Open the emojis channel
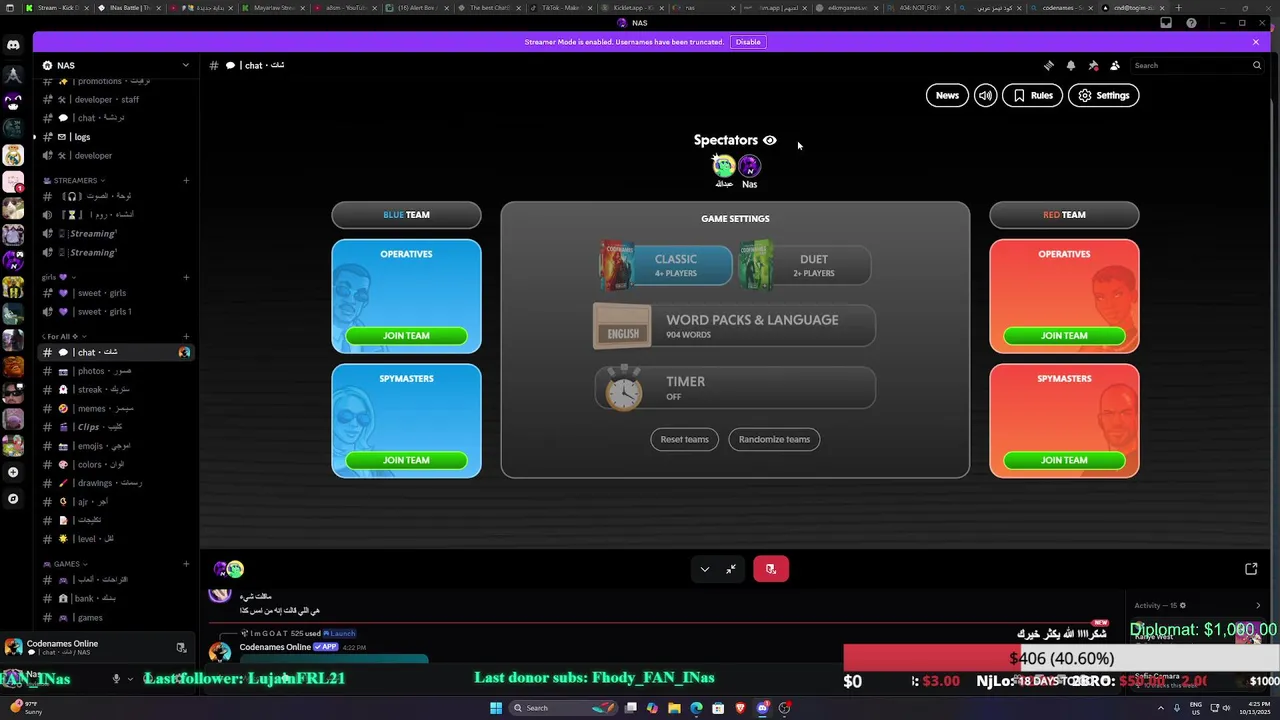 116,446
